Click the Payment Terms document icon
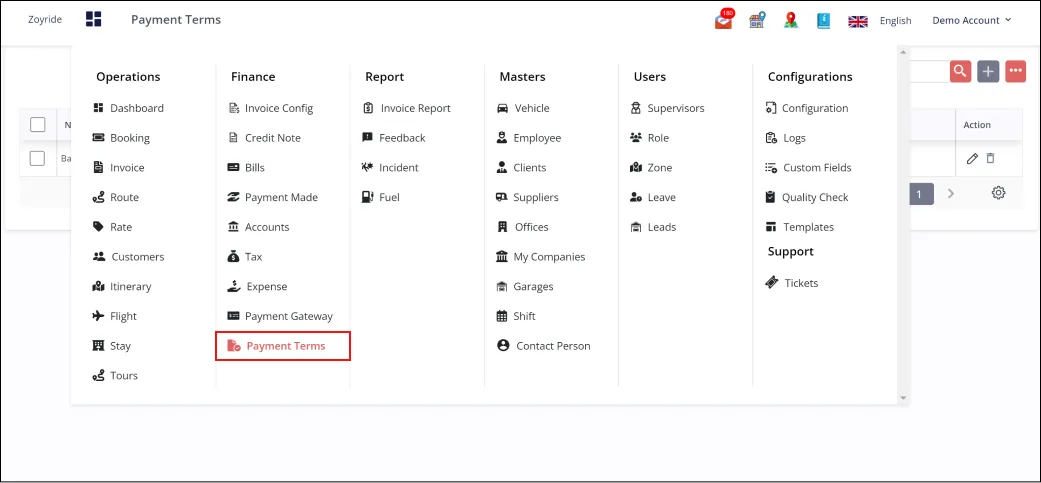The width and height of the screenshot is (1041, 483). 234,346
